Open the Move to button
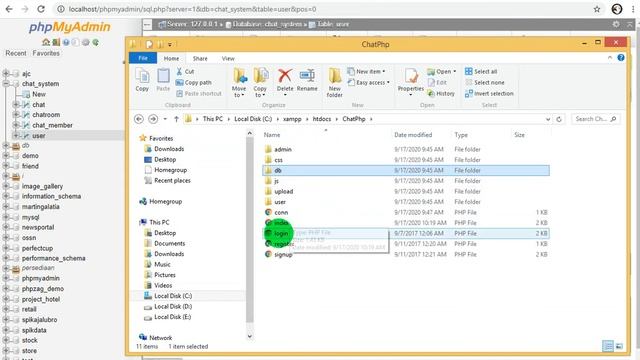 click(239, 82)
